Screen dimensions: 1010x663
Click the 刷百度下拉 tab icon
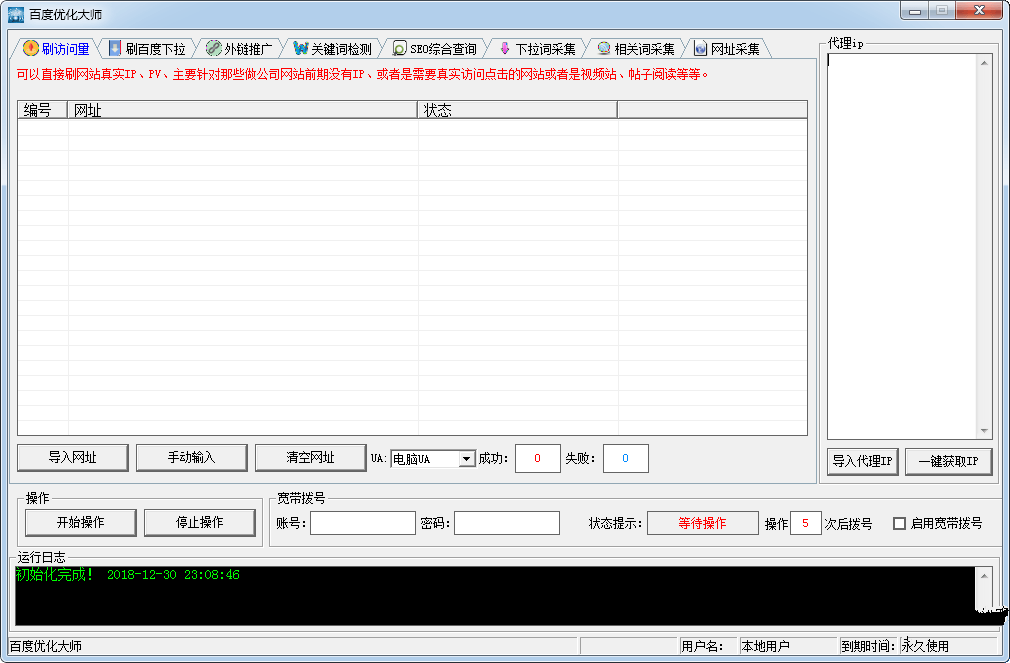tap(115, 48)
